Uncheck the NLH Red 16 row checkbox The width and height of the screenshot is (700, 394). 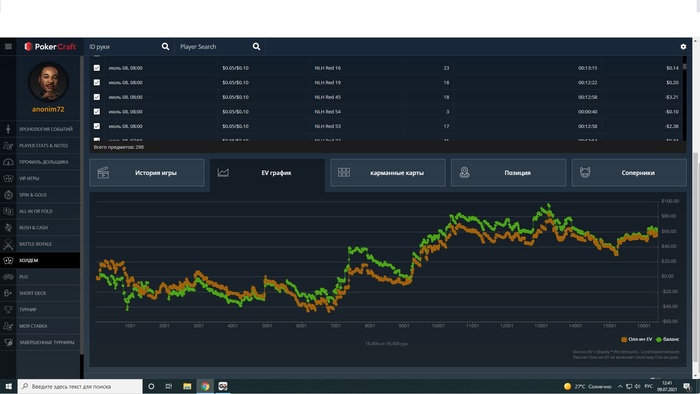click(97, 68)
